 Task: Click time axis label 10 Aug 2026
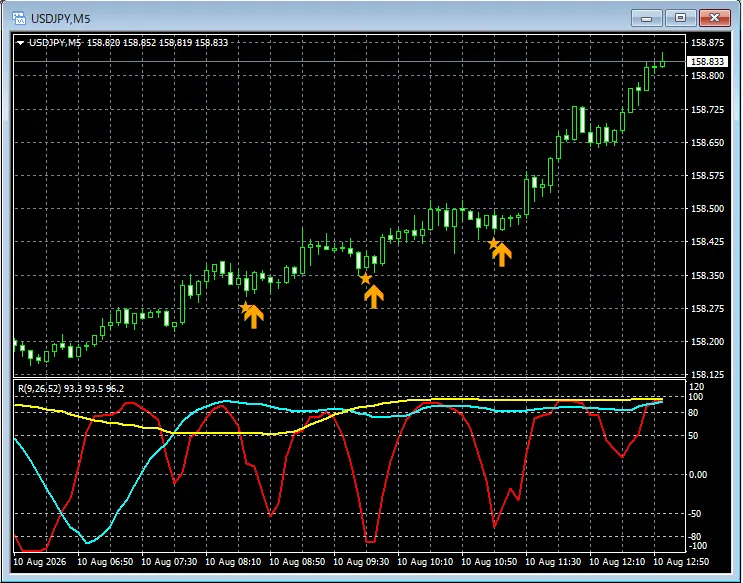40,562
